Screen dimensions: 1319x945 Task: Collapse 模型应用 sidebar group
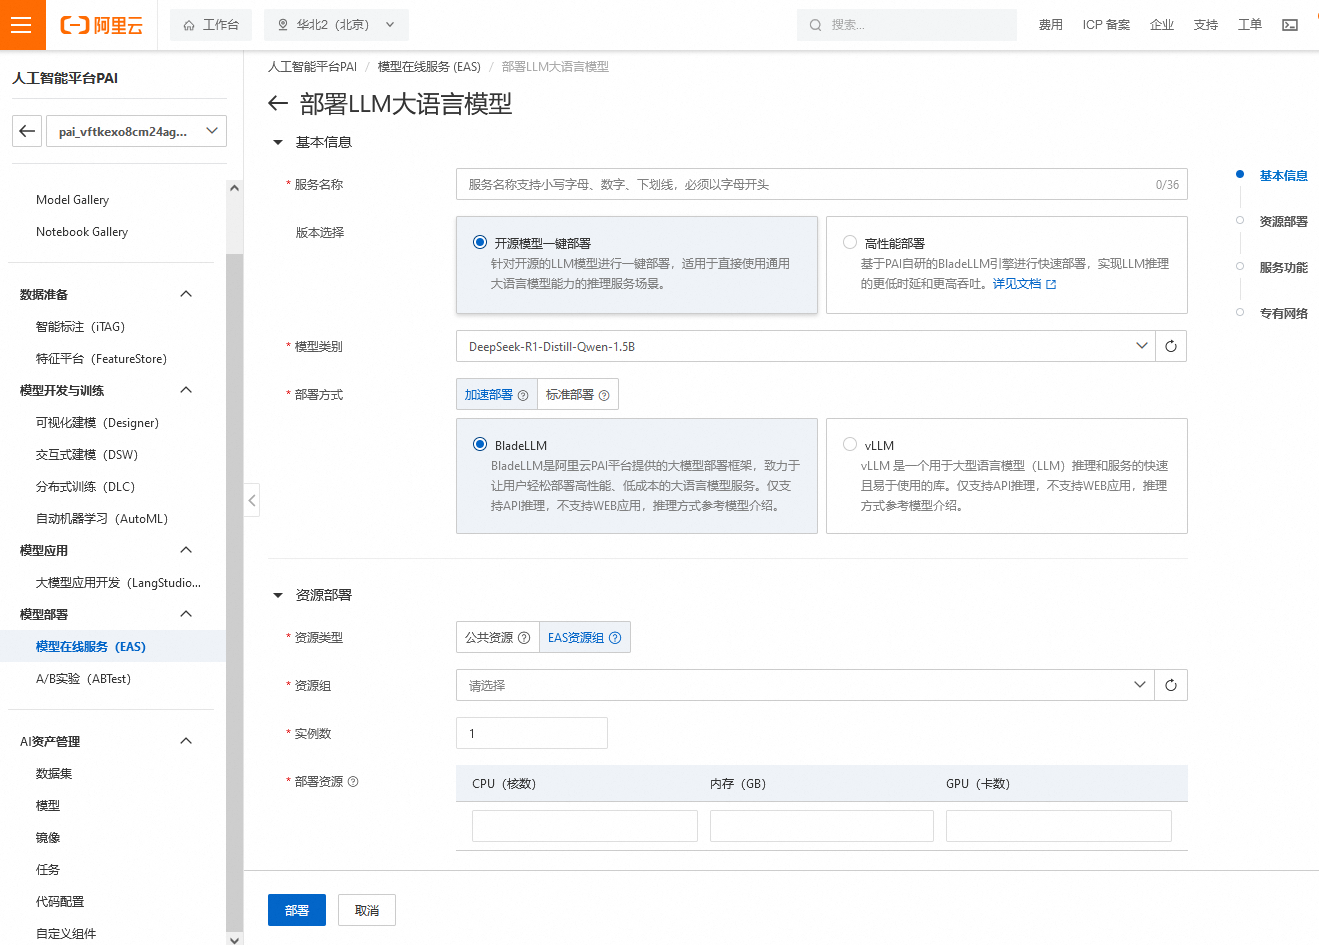click(185, 550)
